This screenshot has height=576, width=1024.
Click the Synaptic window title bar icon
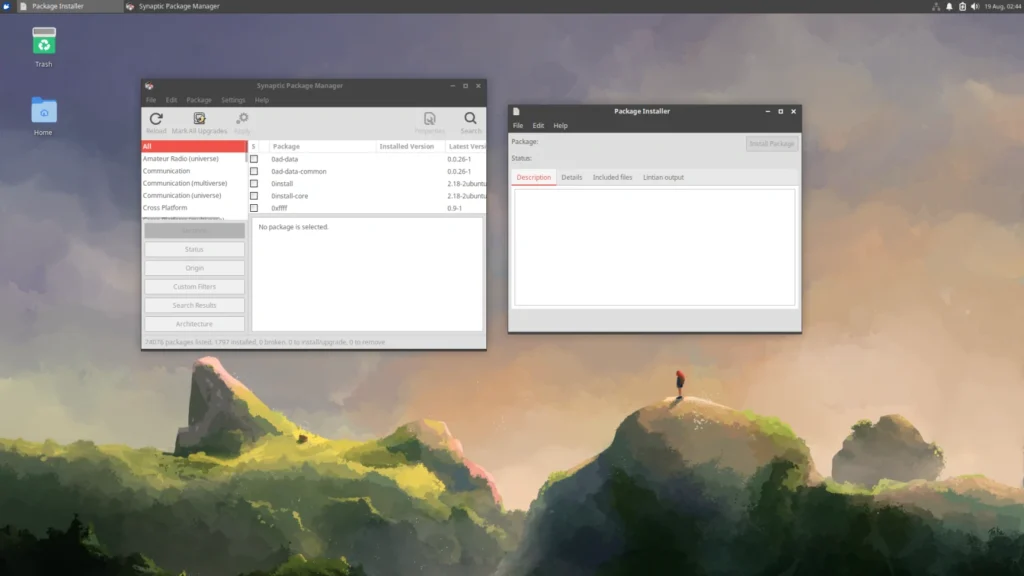coord(149,86)
